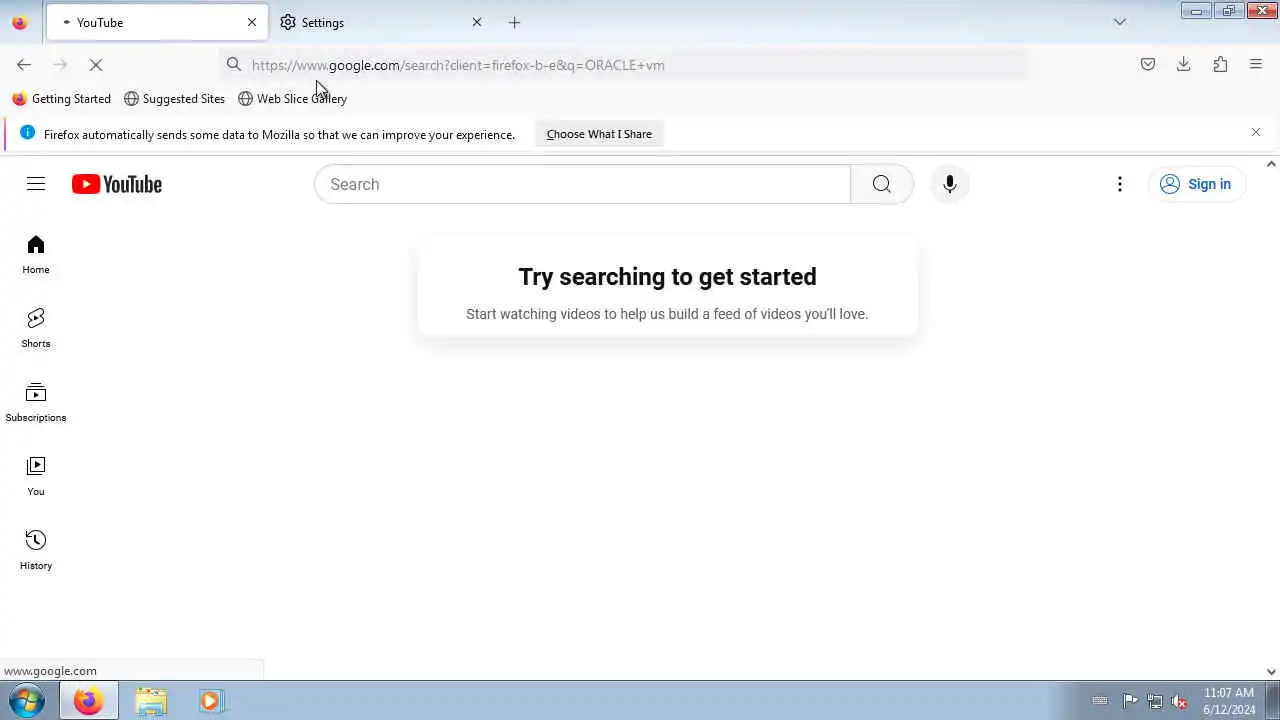Screen dimensions: 1280x720
Task: Click the volume tray icon
Action: pos(1180,701)
